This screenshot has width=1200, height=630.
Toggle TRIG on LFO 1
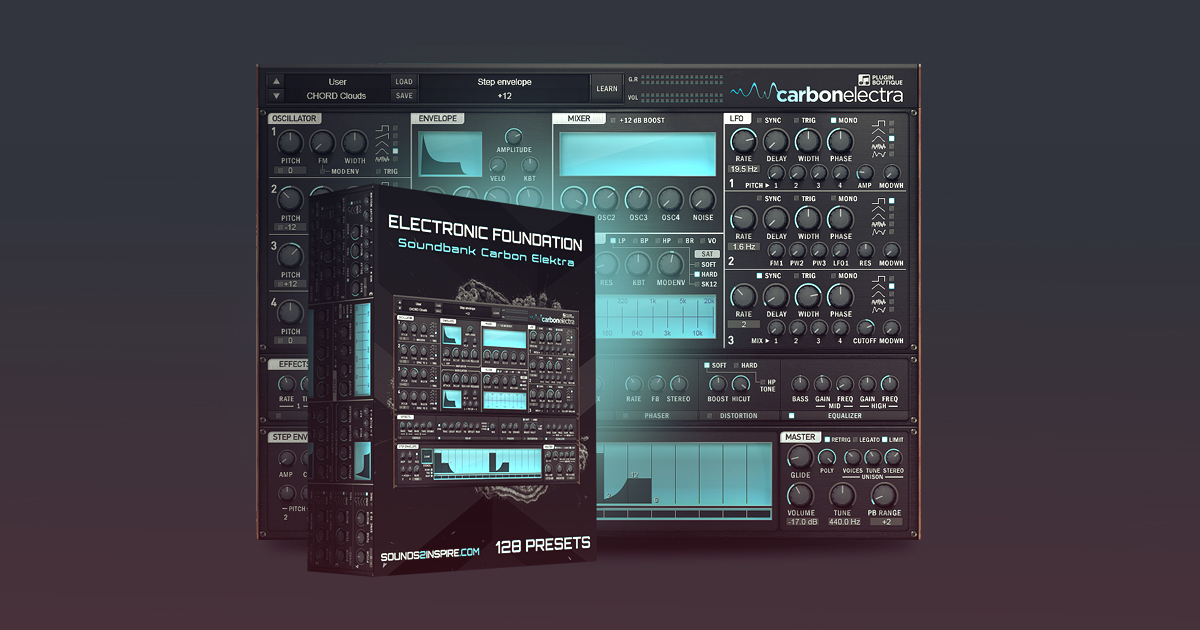[796, 120]
